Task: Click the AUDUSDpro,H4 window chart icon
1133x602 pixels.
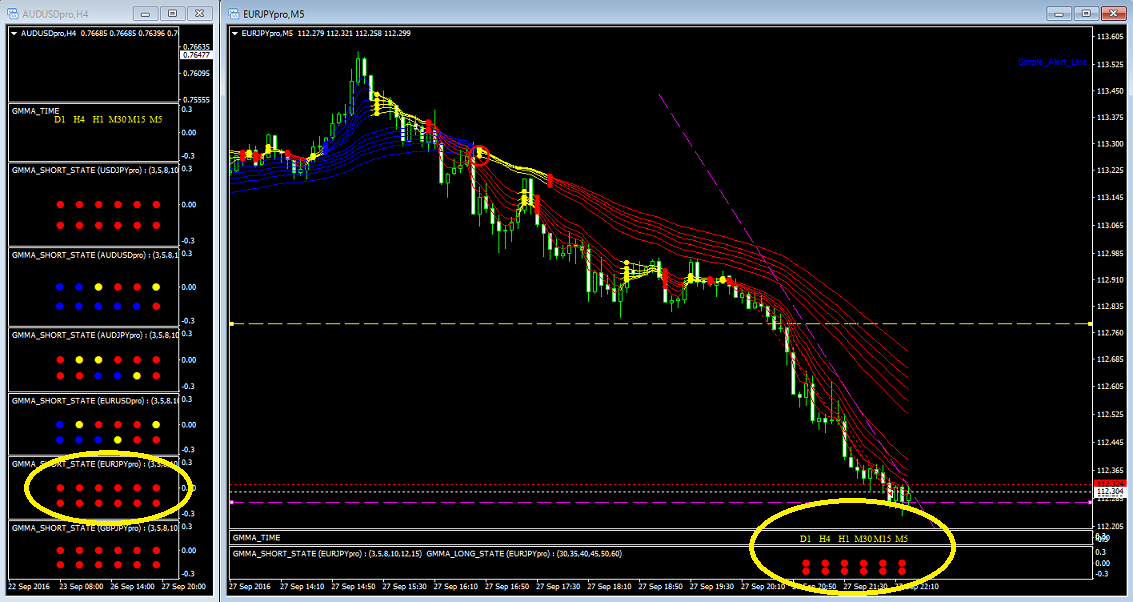Action: (13, 14)
